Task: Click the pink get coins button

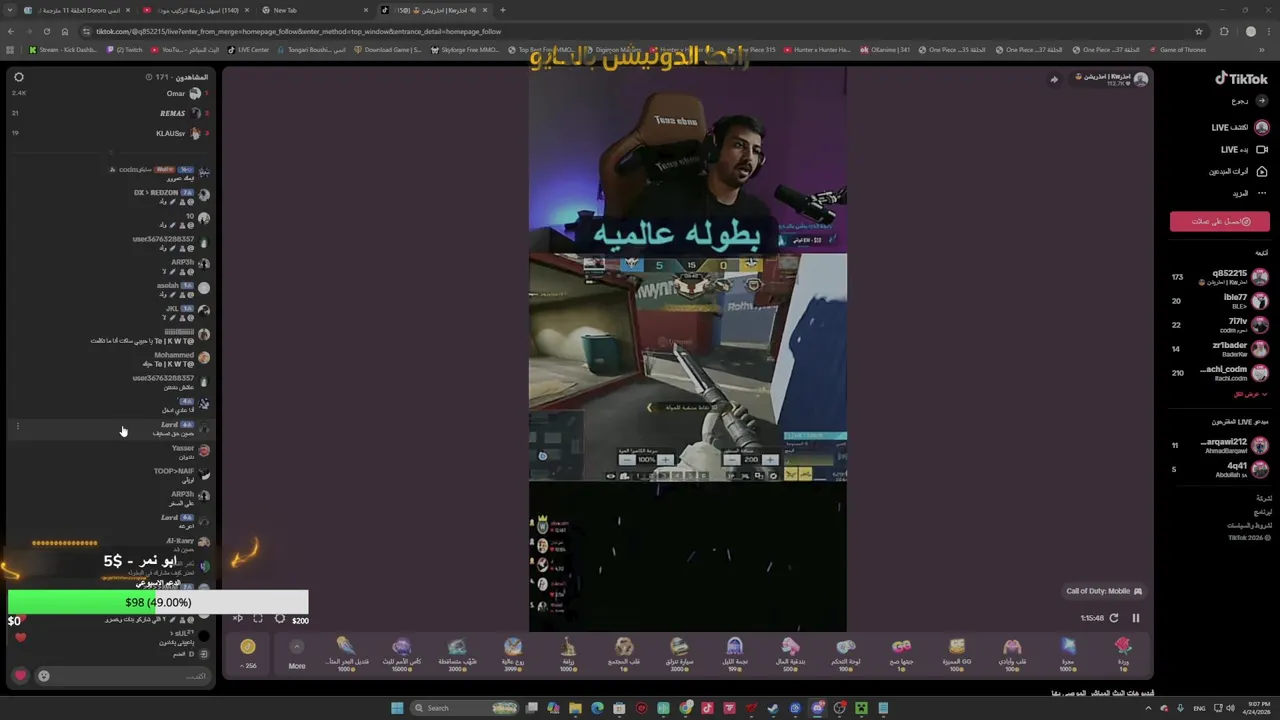Action: [x=1220, y=221]
